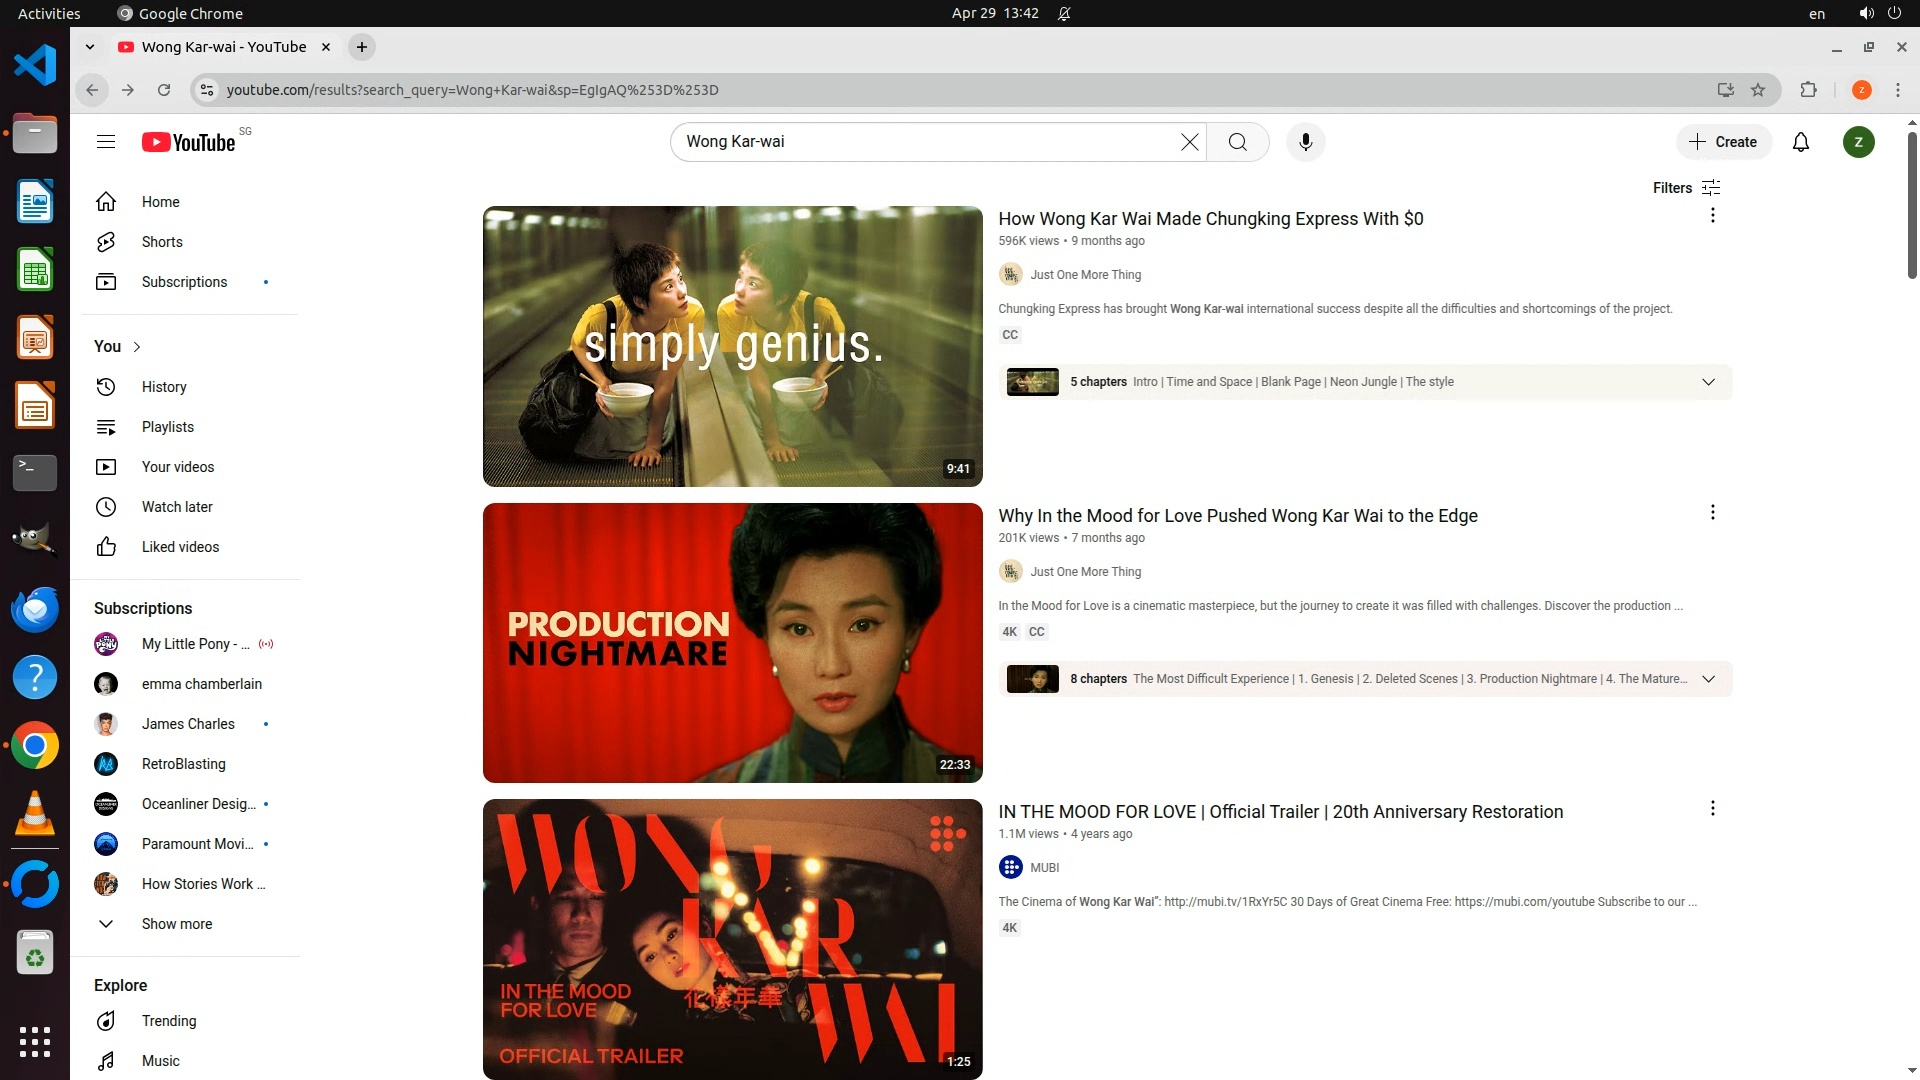Open the notifications bell
1920x1080 pixels.
[1800, 142]
